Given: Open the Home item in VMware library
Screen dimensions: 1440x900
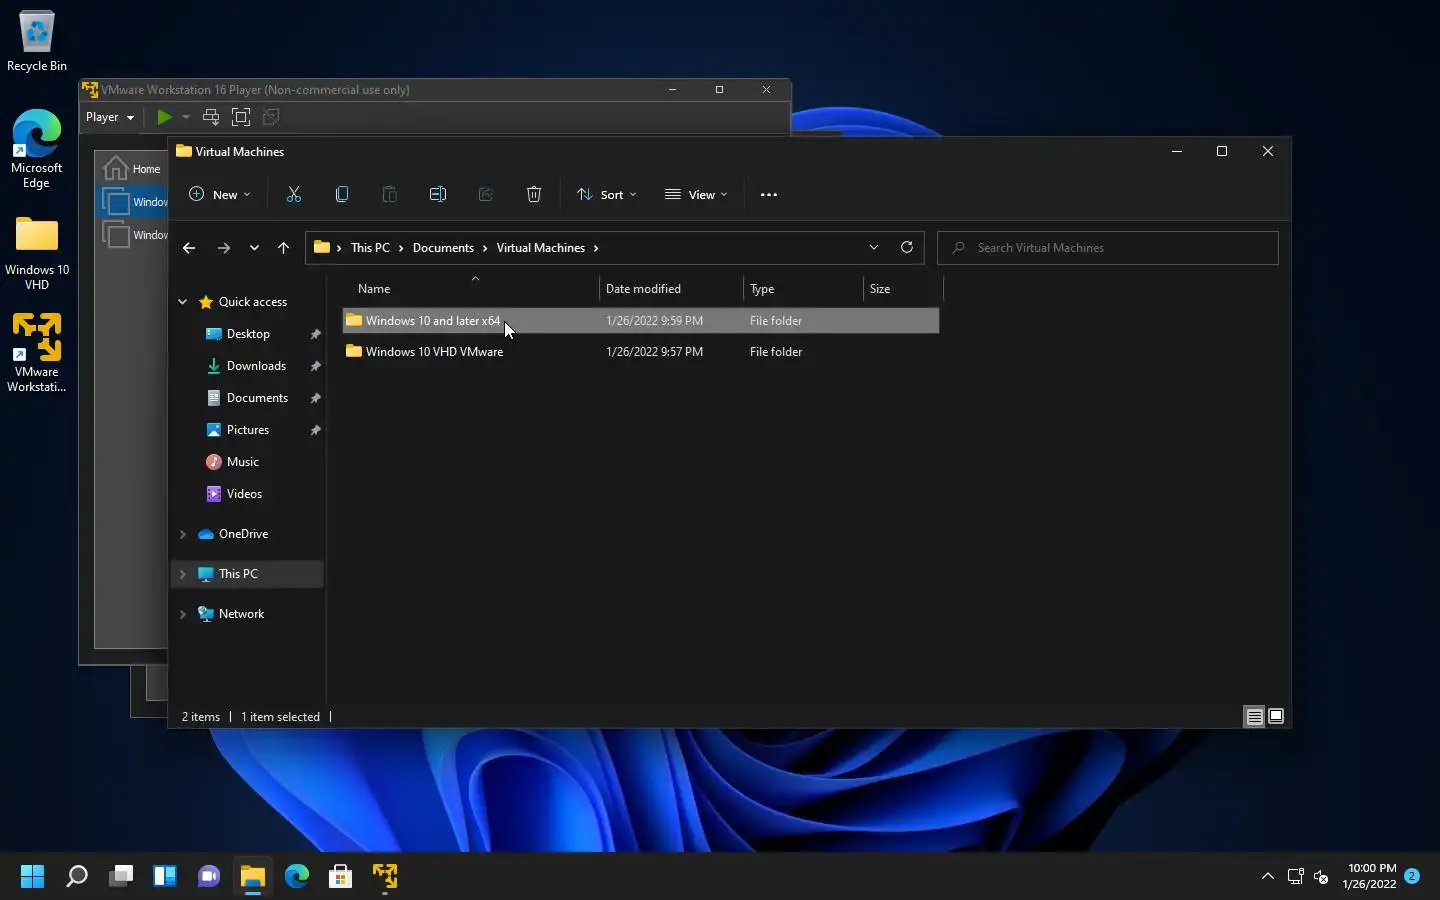Looking at the screenshot, I should point(133,168).
